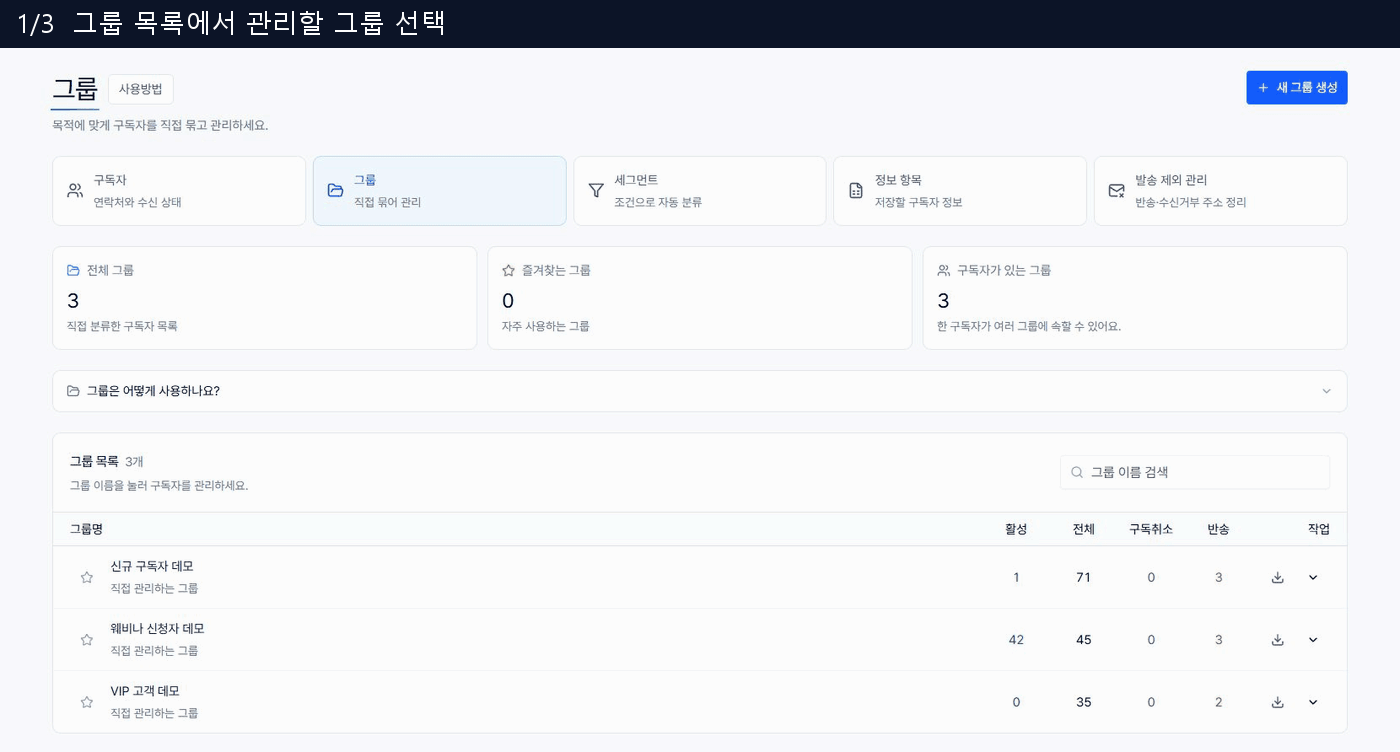Click the folder icon on 그룹 tab
Screen dimensions: 1400x752
click(336, 191)
